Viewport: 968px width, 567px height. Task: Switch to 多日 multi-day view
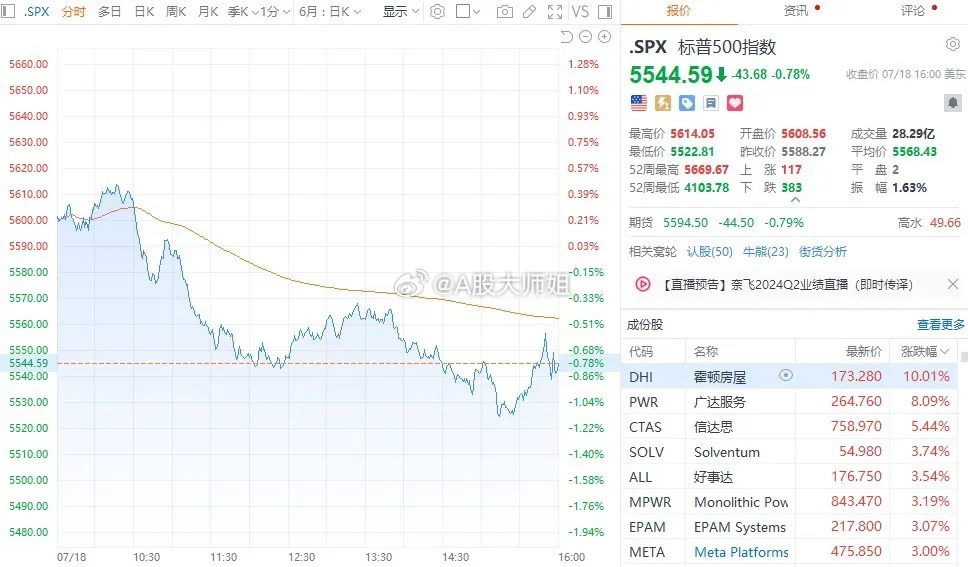click(109, 12)
